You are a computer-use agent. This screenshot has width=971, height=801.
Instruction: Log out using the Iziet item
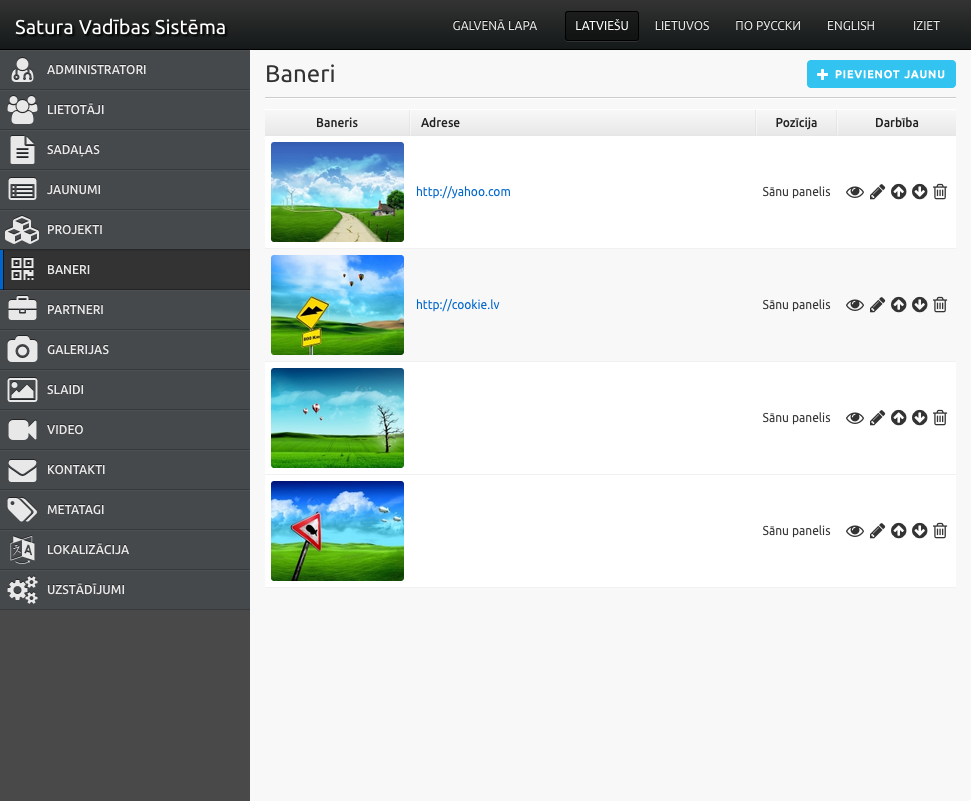pyautogui.click(x=926, y=26)
